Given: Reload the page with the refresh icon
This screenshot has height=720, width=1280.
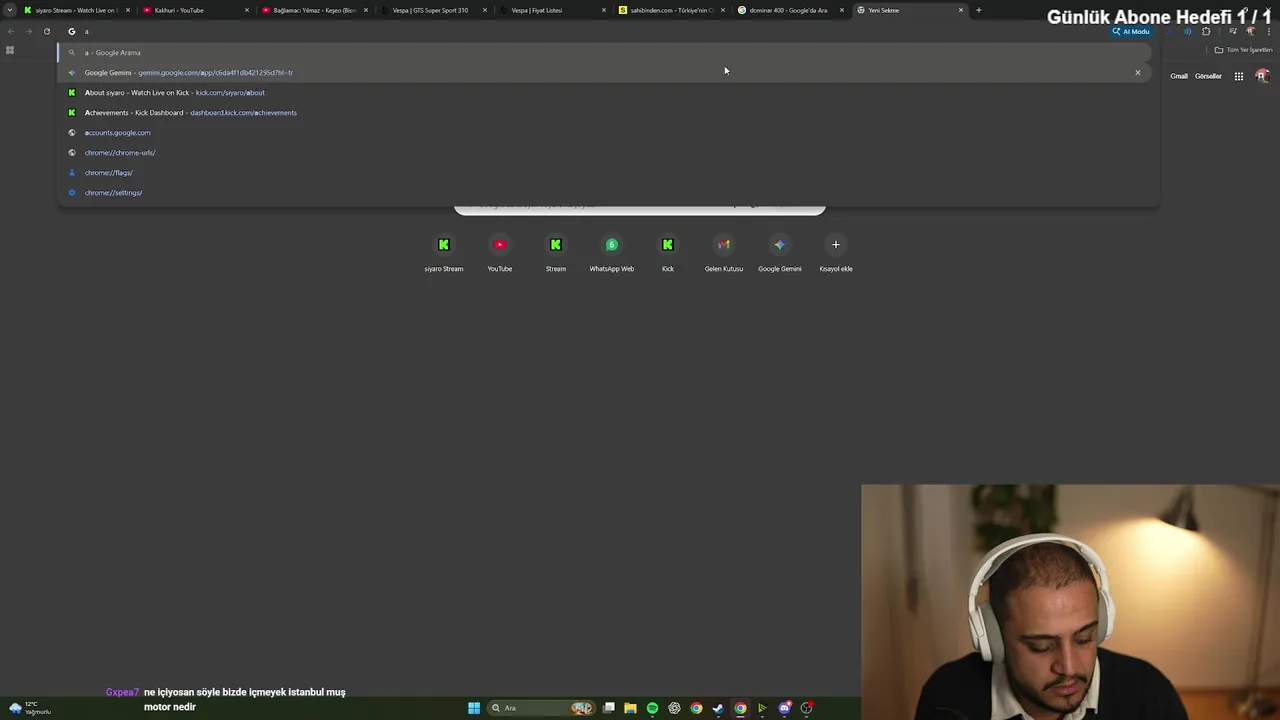Looking at the screenshot, I should [47, 31].
